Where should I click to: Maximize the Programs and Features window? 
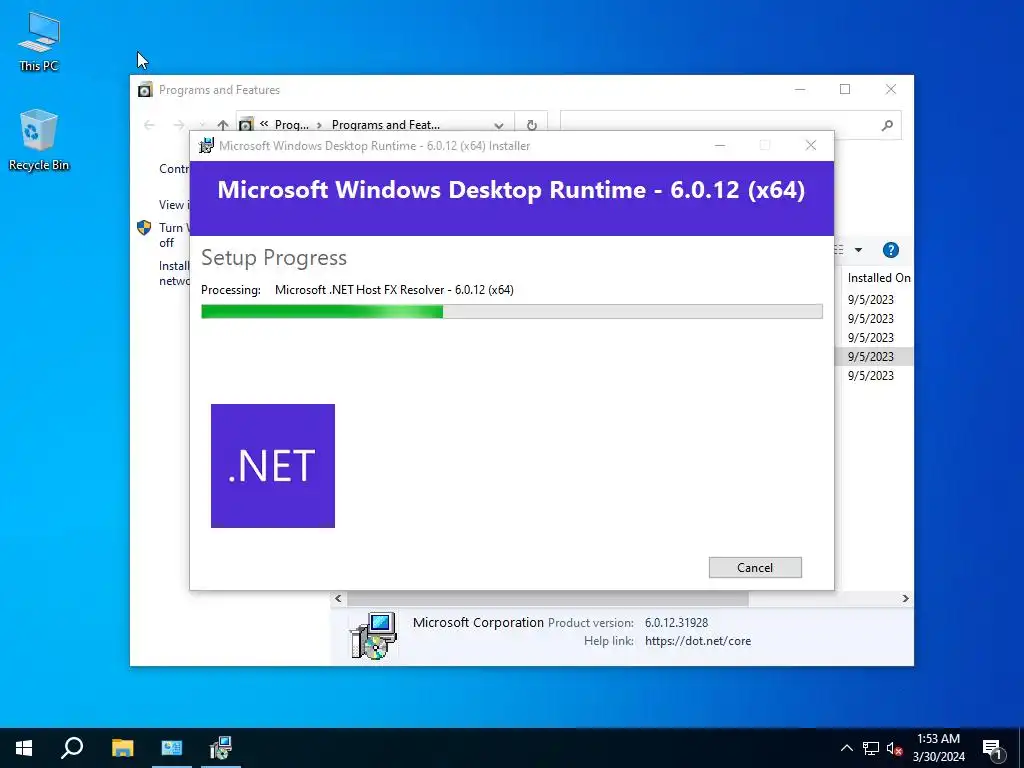click(x=845, y=89)
